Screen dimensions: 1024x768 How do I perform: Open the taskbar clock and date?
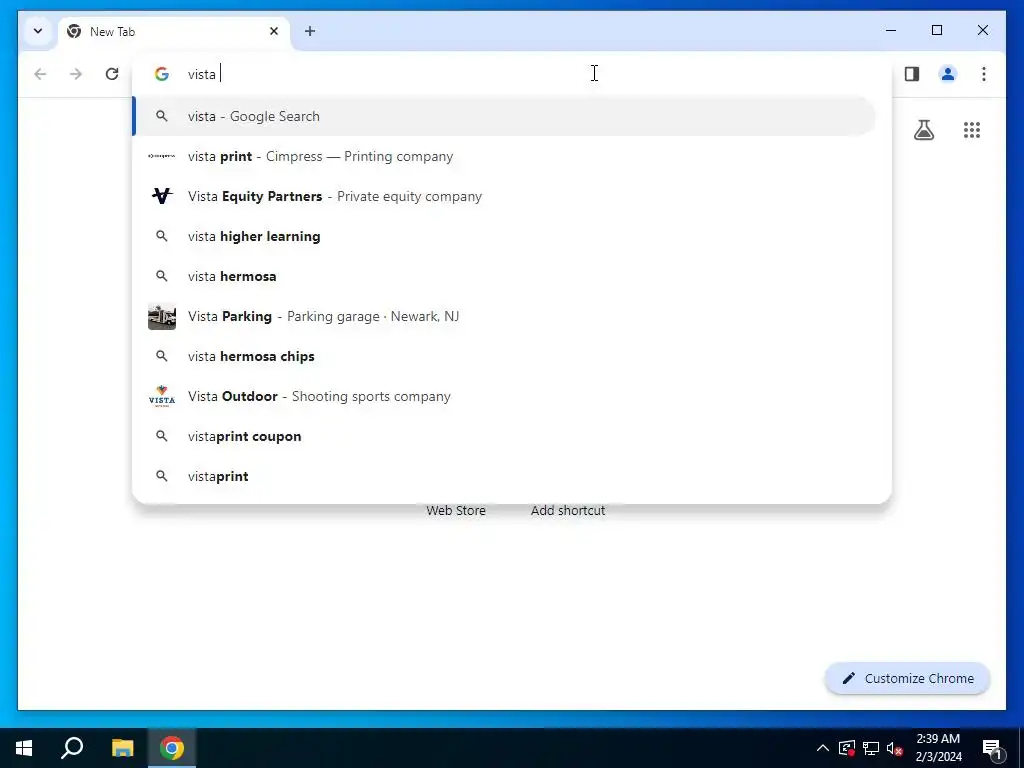[938, 748]
